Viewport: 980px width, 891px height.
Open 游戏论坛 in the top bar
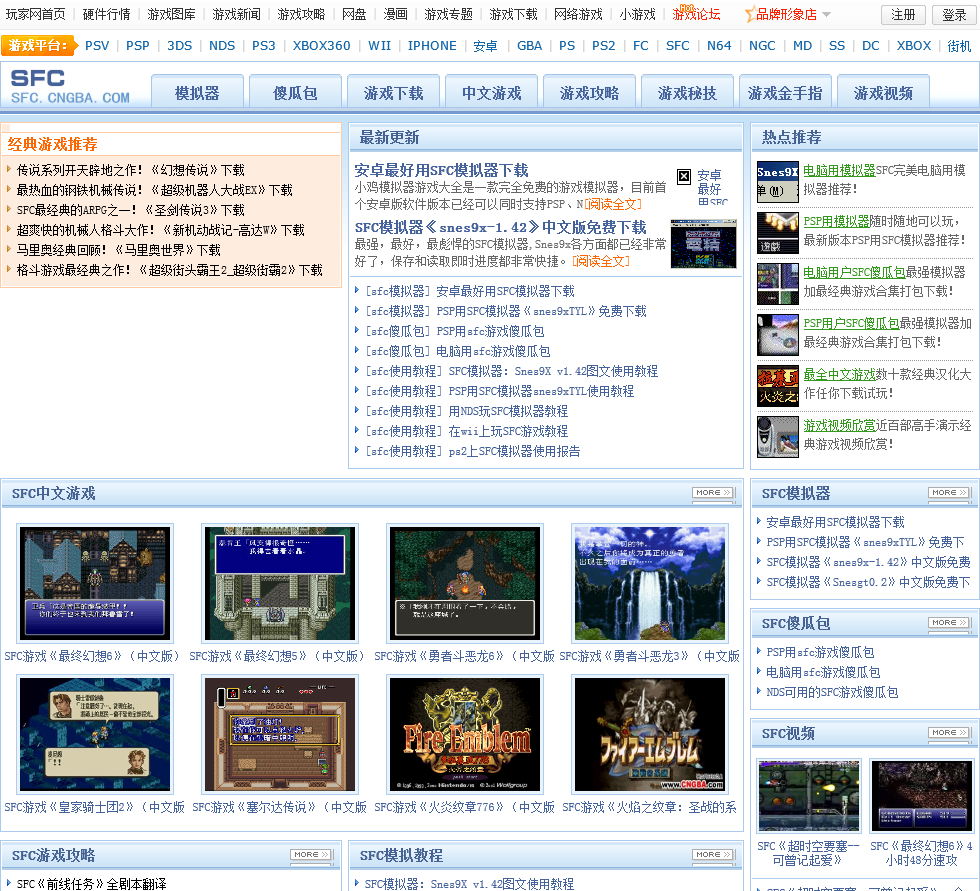(696, 14)
